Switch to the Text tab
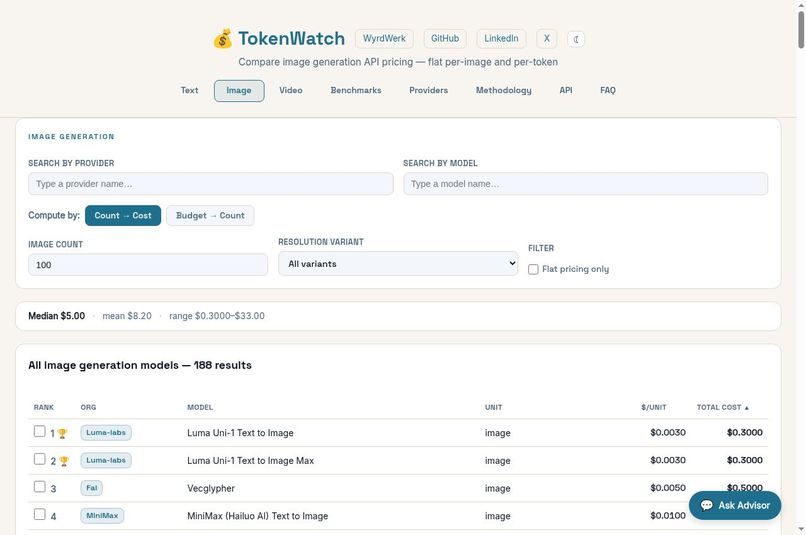Screen dimensions: 806x535 coord(189,90)
